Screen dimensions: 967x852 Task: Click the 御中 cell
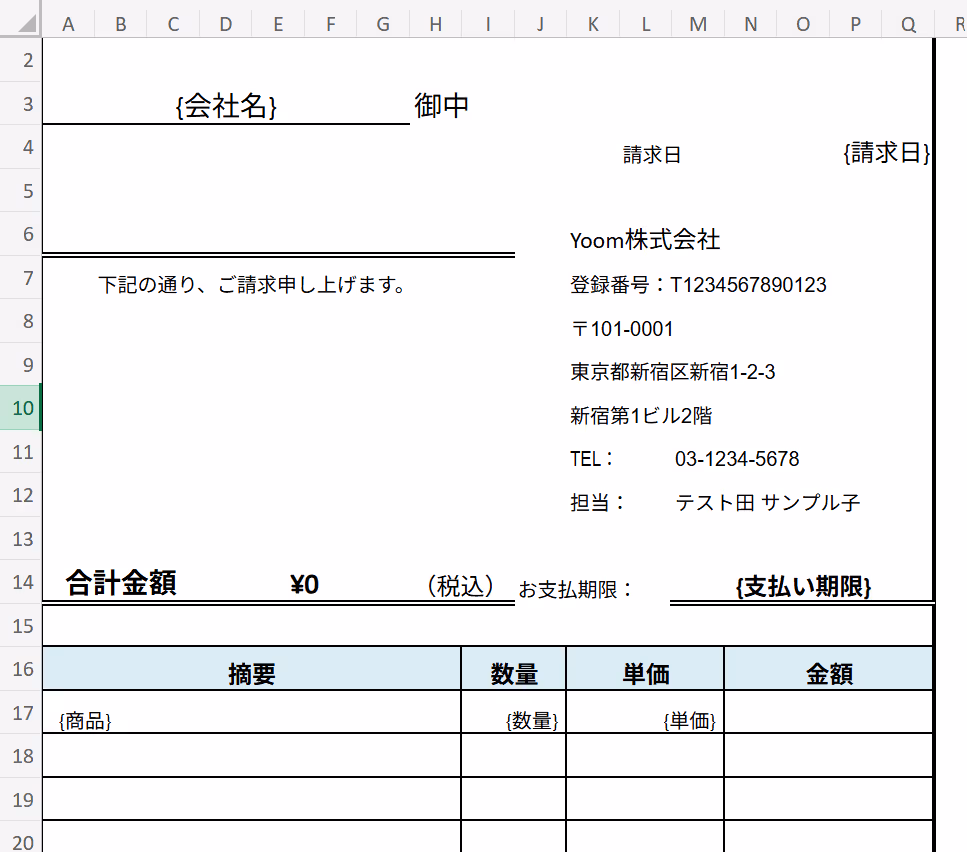point(442,106)
